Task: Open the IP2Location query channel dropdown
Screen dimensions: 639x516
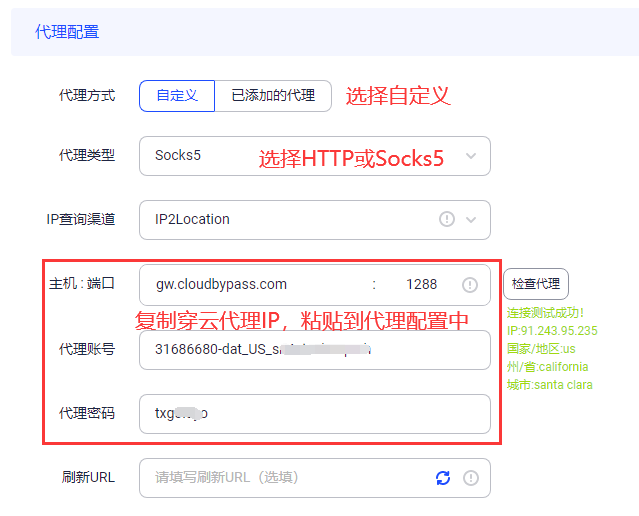Action: pyautogui.click(x=290, y=219)
